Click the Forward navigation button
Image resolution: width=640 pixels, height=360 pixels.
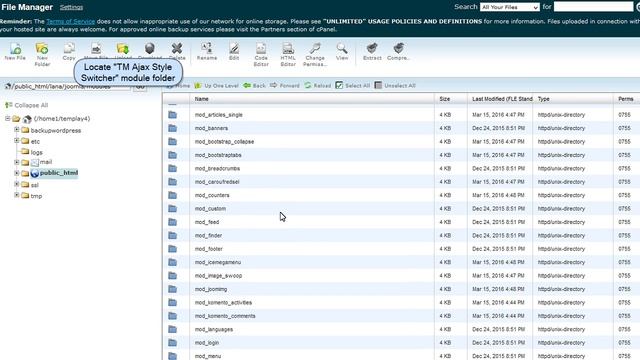coord(285,86)
